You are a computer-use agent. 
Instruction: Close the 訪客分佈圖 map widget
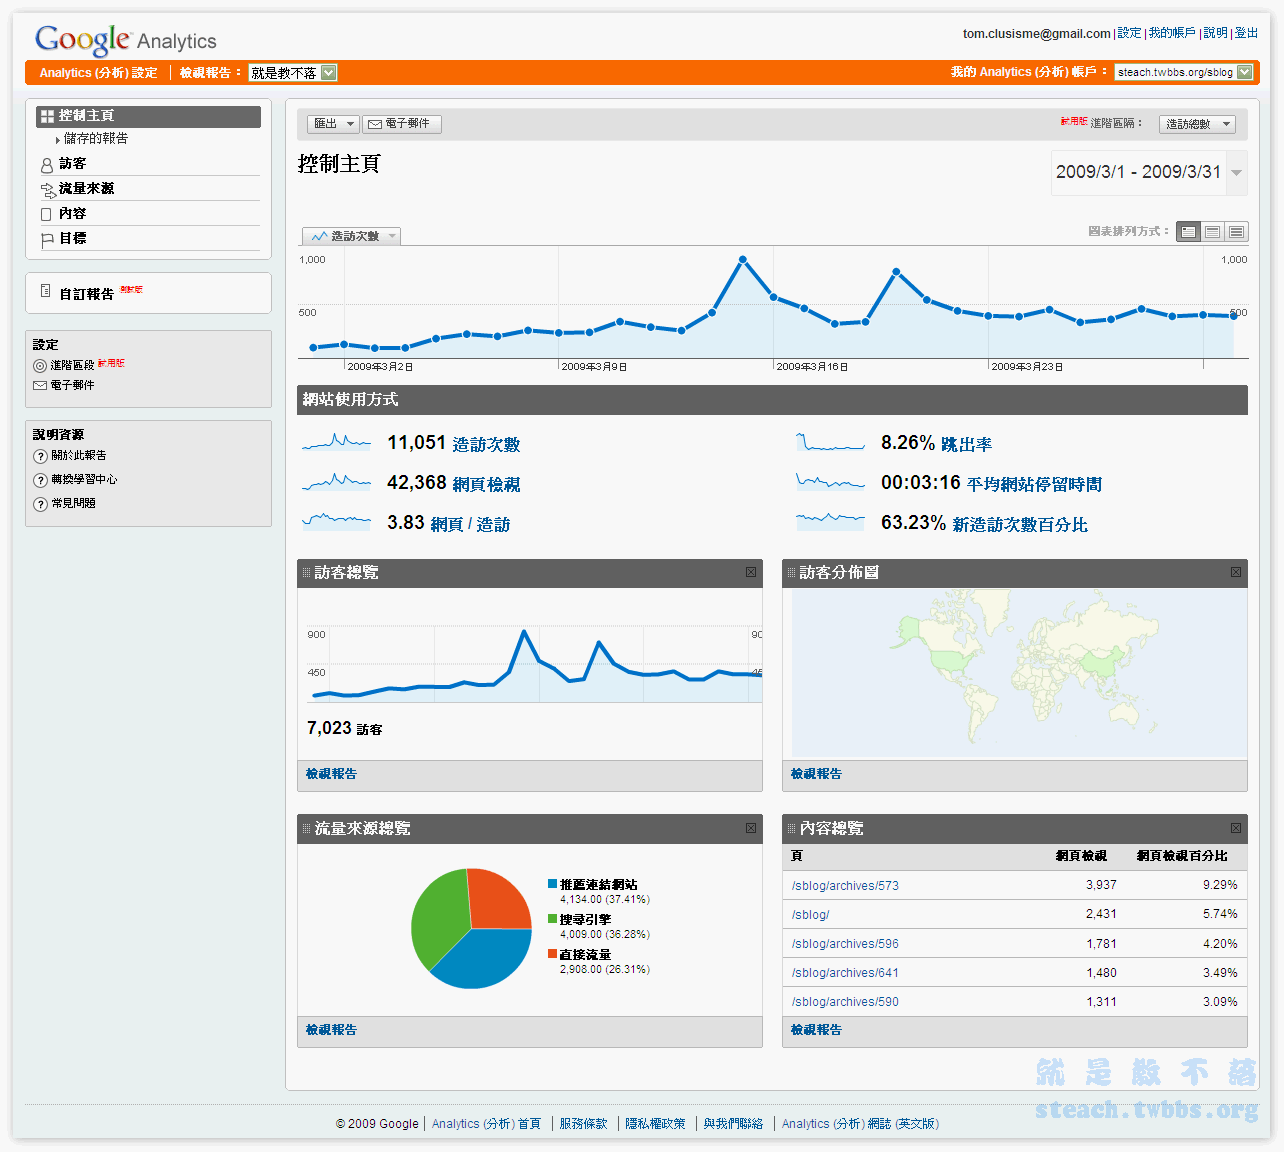tap(1235, 572)
